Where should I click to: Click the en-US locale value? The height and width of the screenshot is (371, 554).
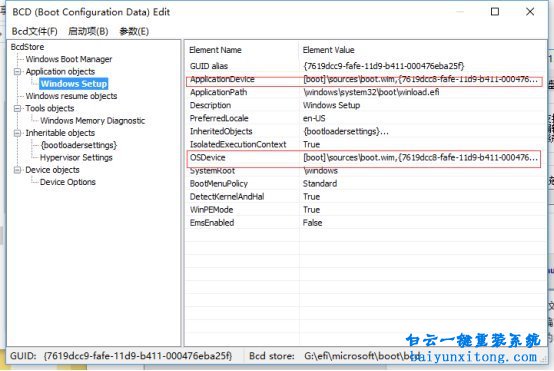tap(314, 118)
